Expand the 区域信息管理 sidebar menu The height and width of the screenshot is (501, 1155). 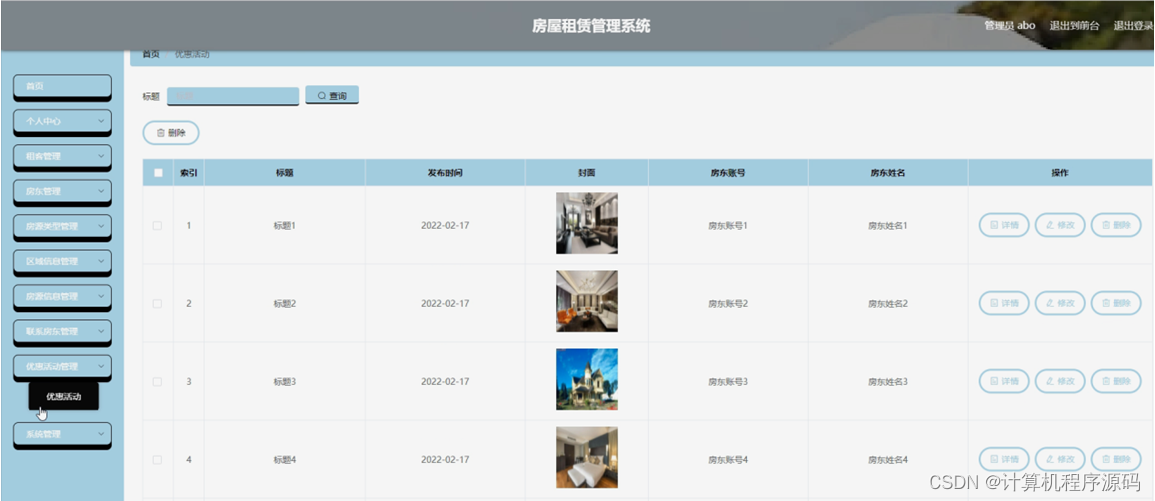pos(63,262)
